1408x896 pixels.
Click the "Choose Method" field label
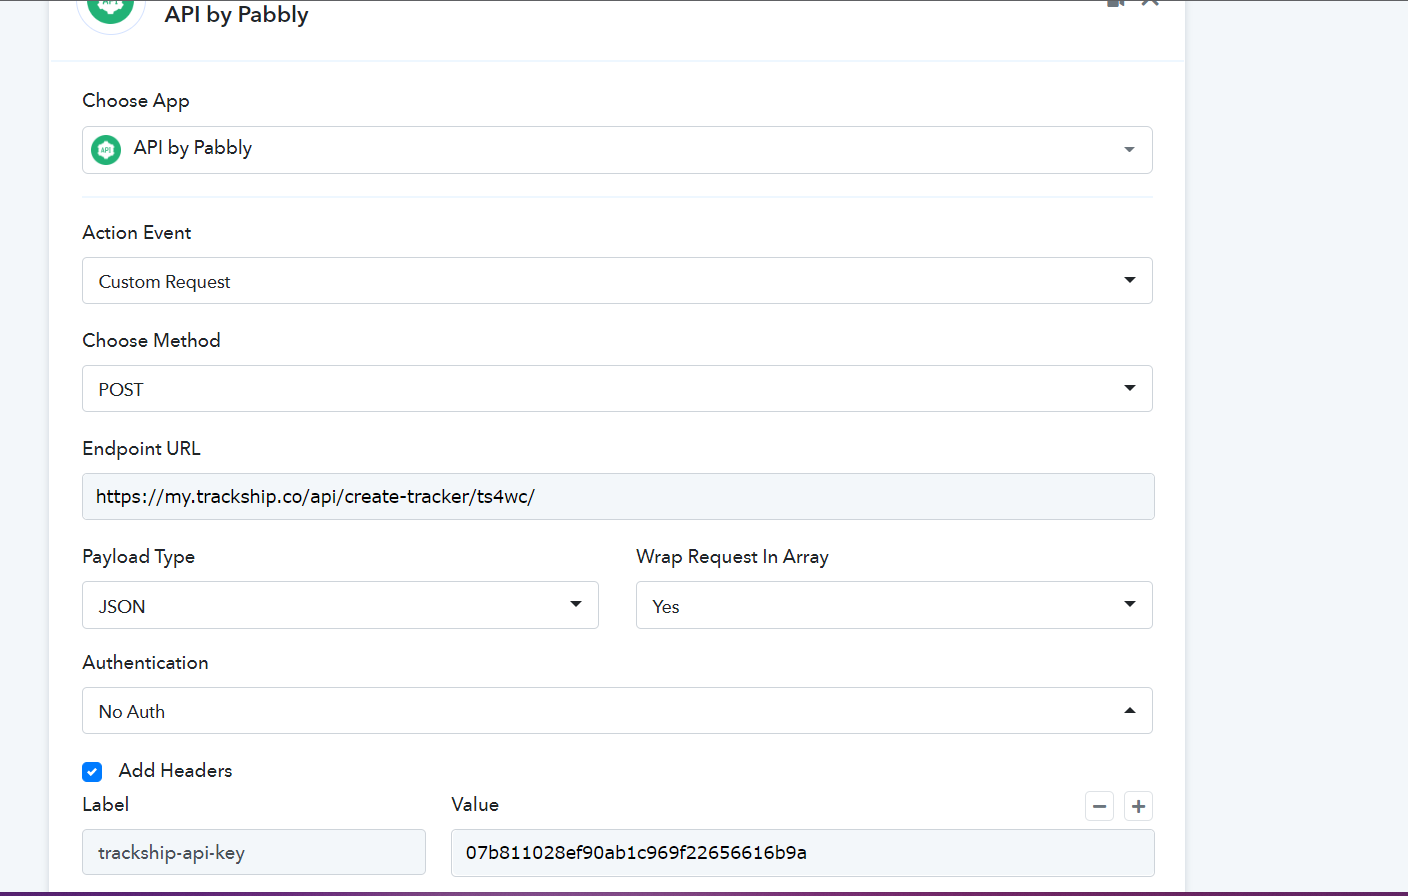[x=151, y=340]
